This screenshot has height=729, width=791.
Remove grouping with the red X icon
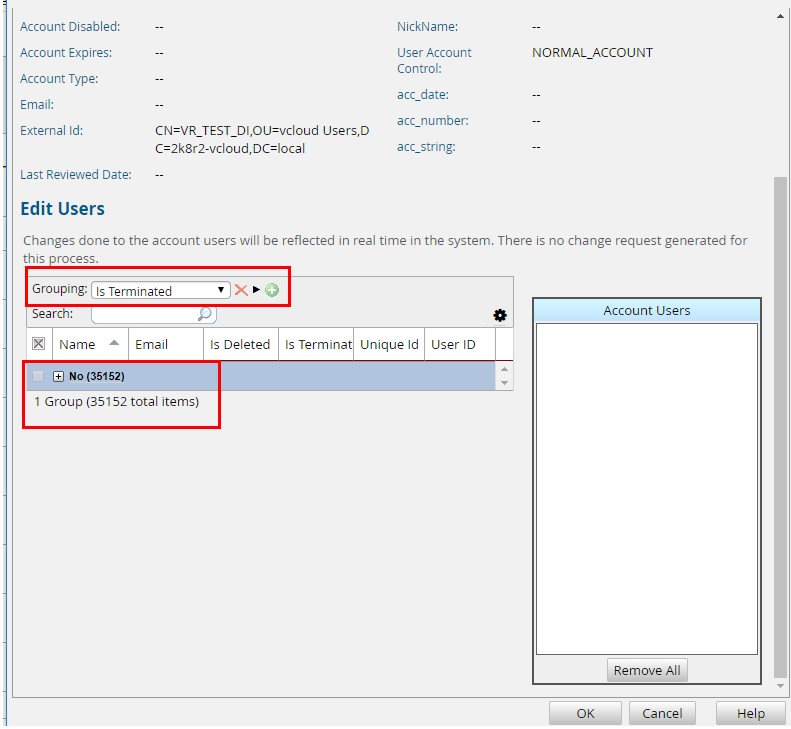pos(240,290)
